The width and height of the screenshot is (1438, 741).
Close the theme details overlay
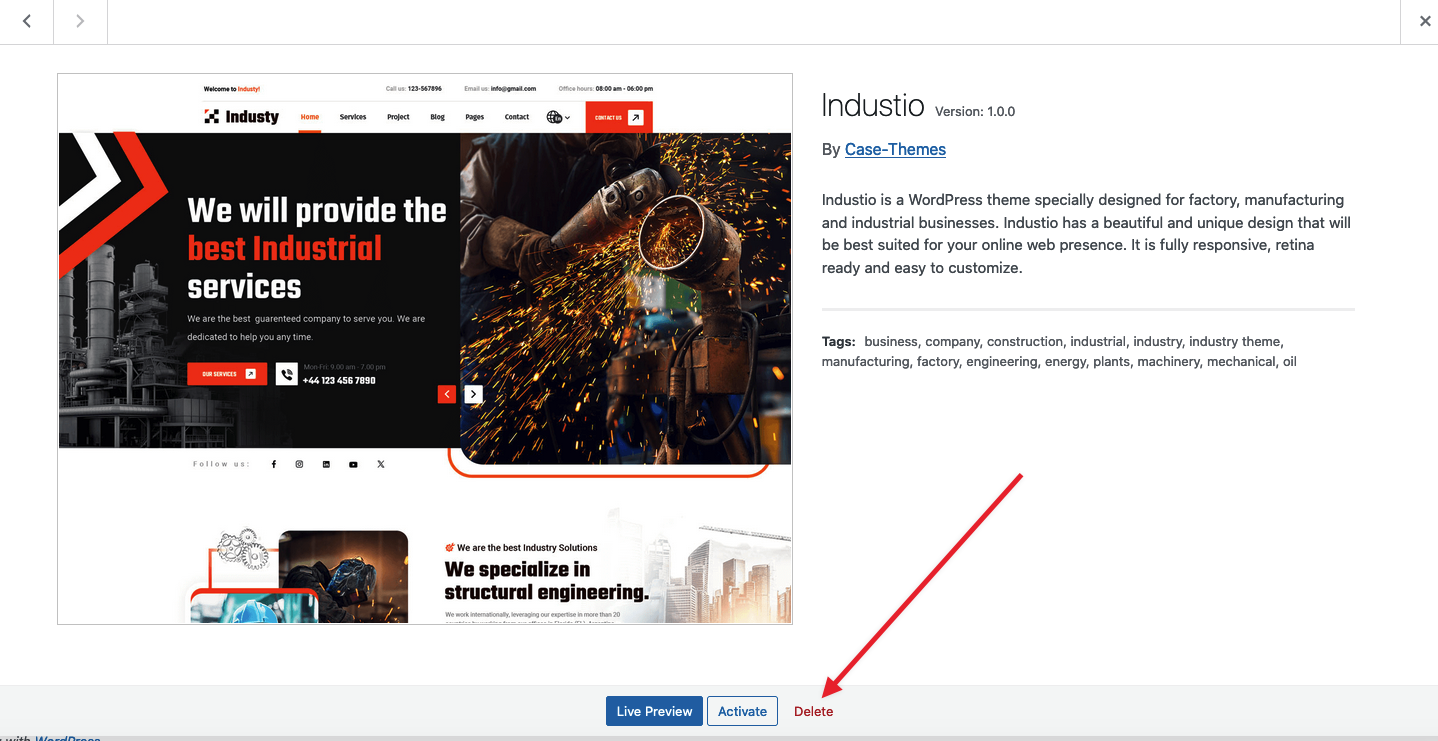(x=1425, y=21)
